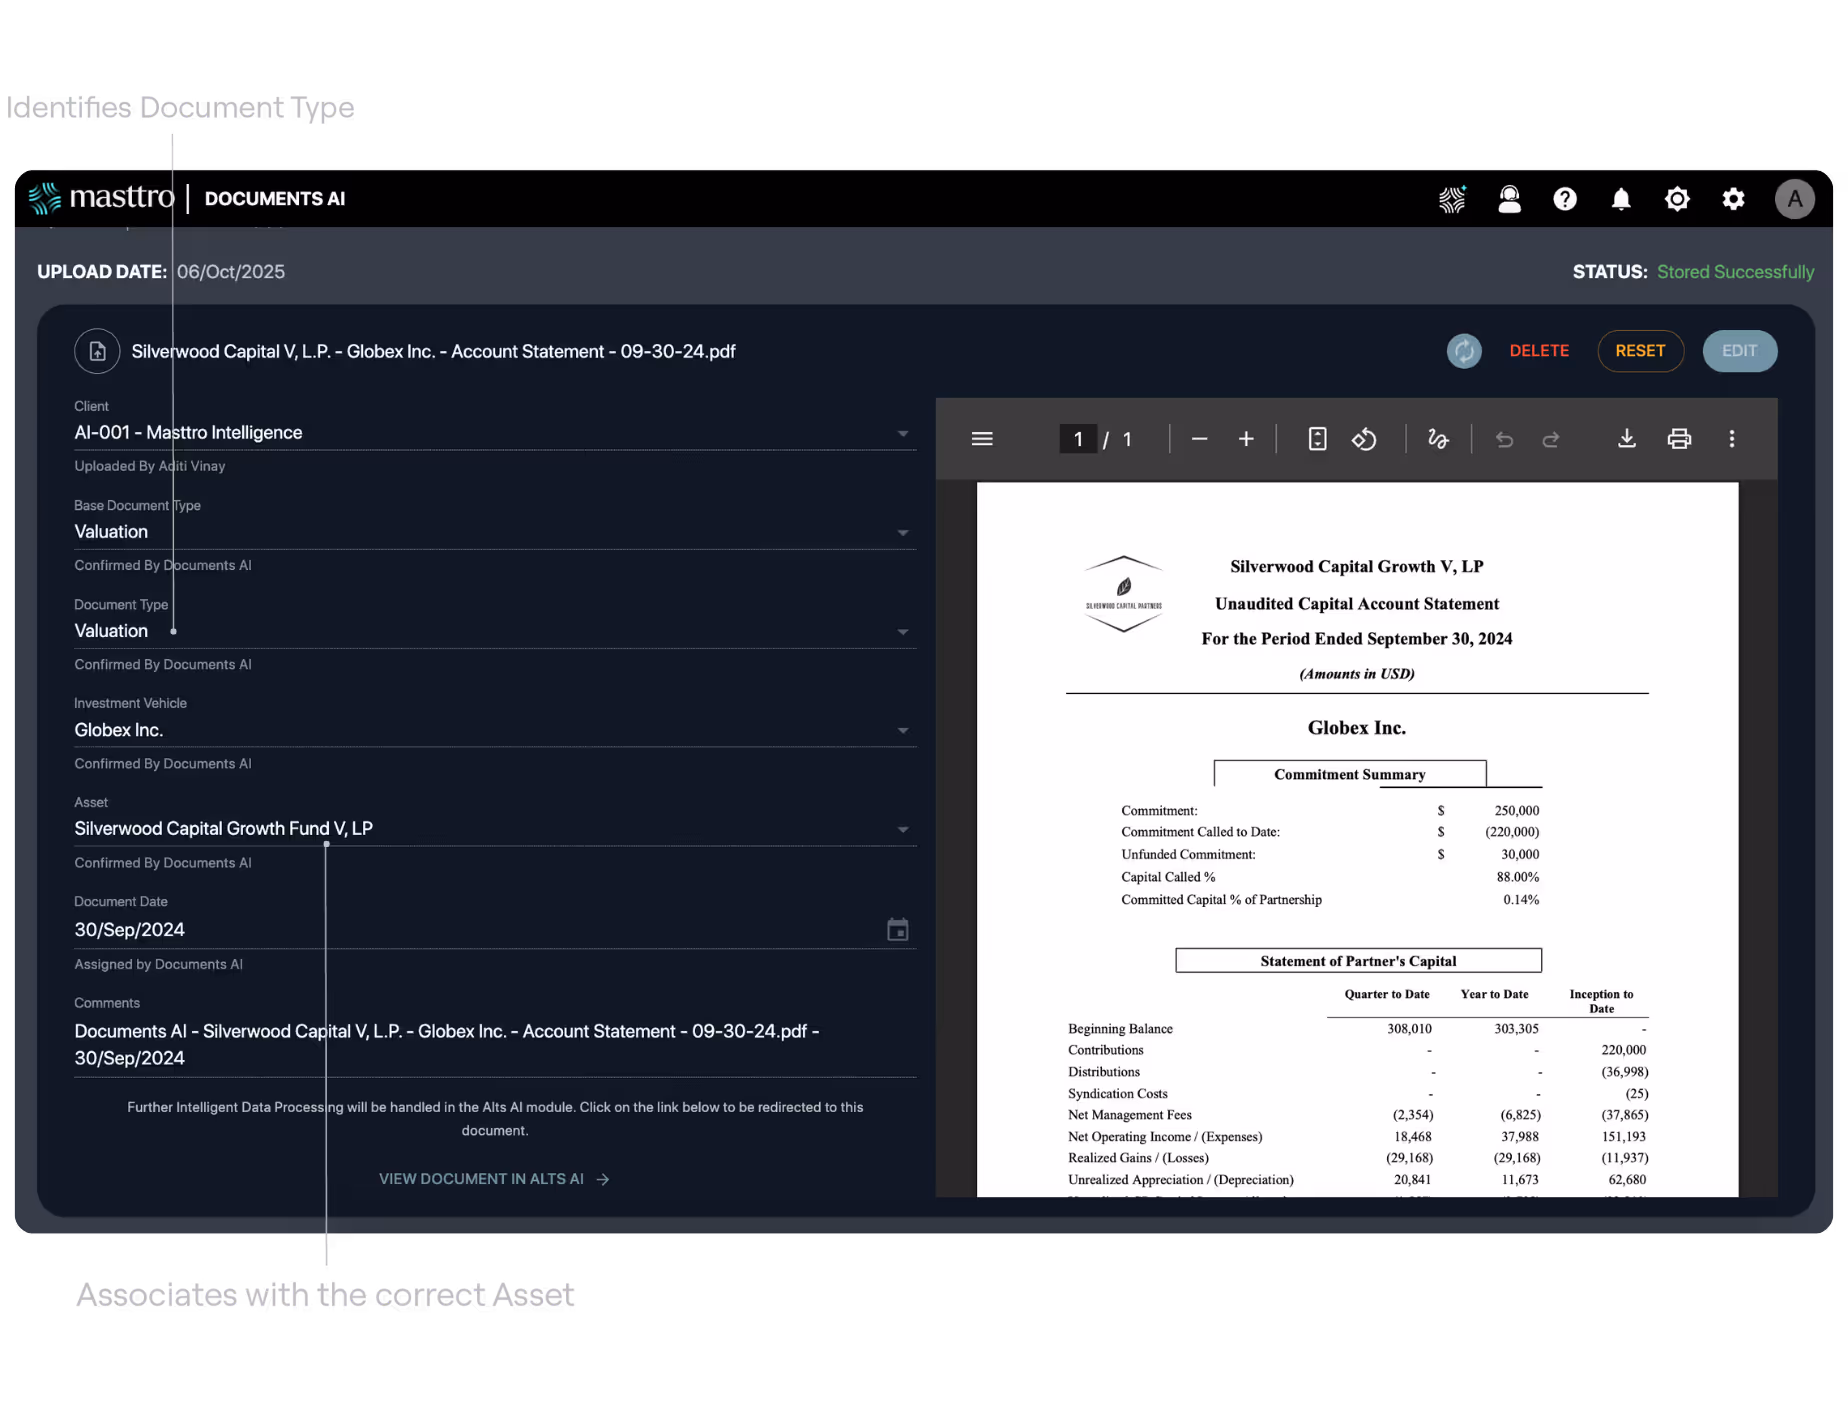
Task: Click the Uploaded By Aditi Vinay text
Action: coord(150,466)
